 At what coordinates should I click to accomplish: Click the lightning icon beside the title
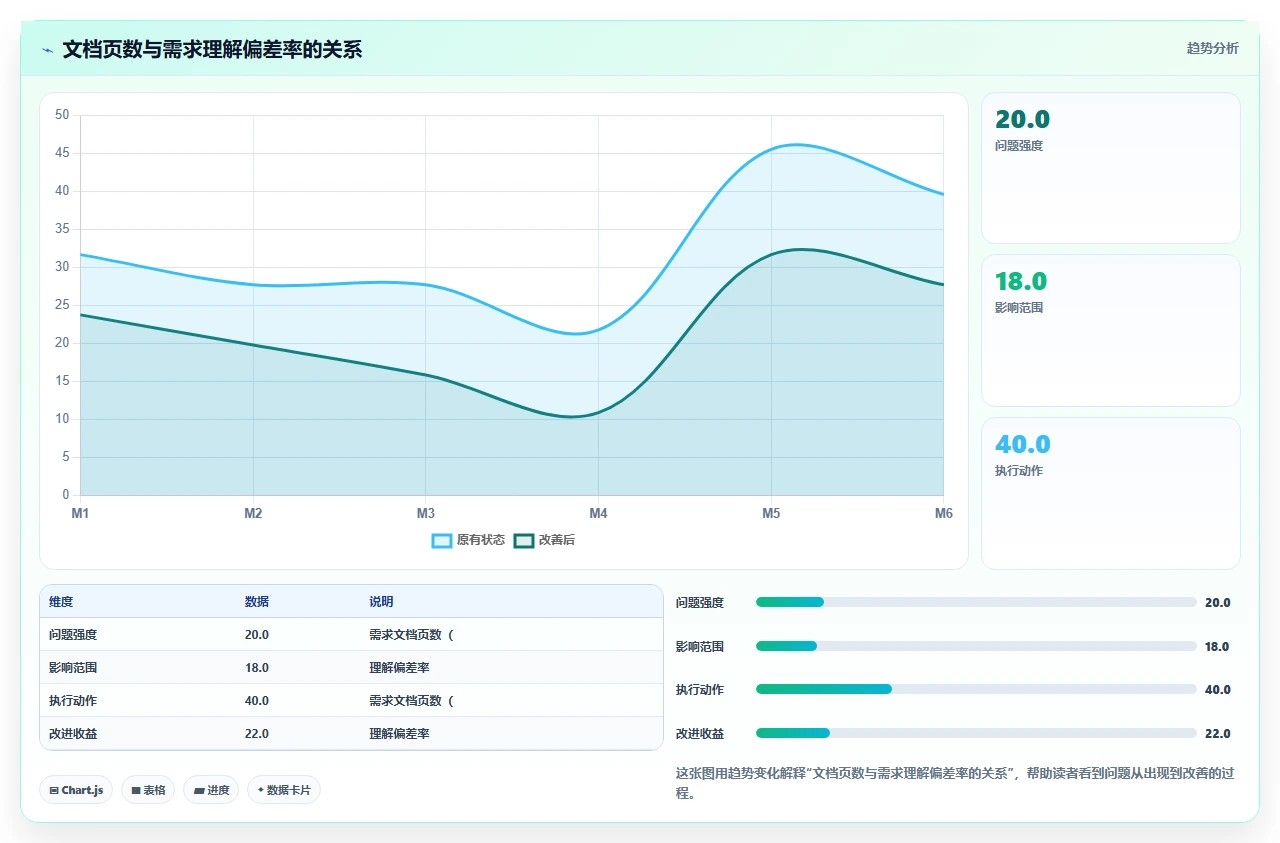click(x=47, y=49)
